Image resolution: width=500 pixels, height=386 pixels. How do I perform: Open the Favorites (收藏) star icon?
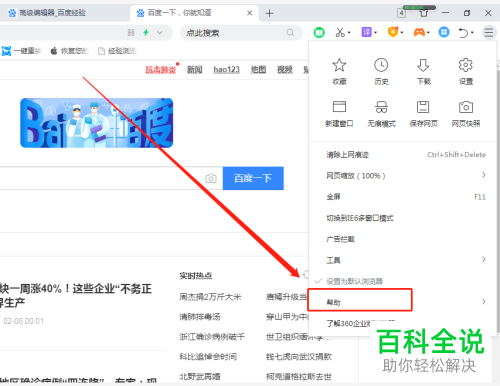click(339, 65)
